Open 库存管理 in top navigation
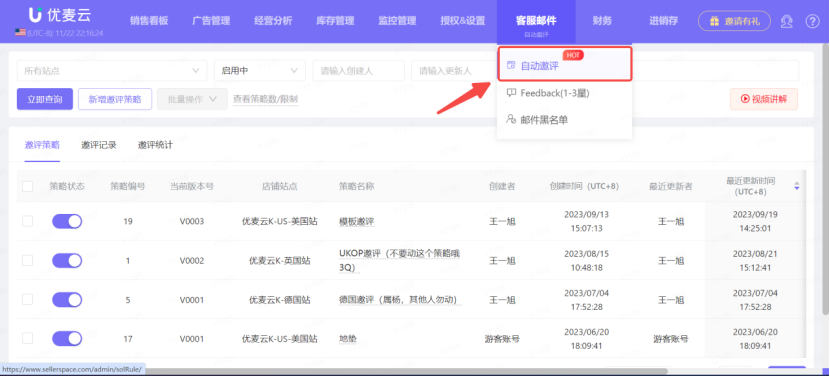 coord(335,21)
